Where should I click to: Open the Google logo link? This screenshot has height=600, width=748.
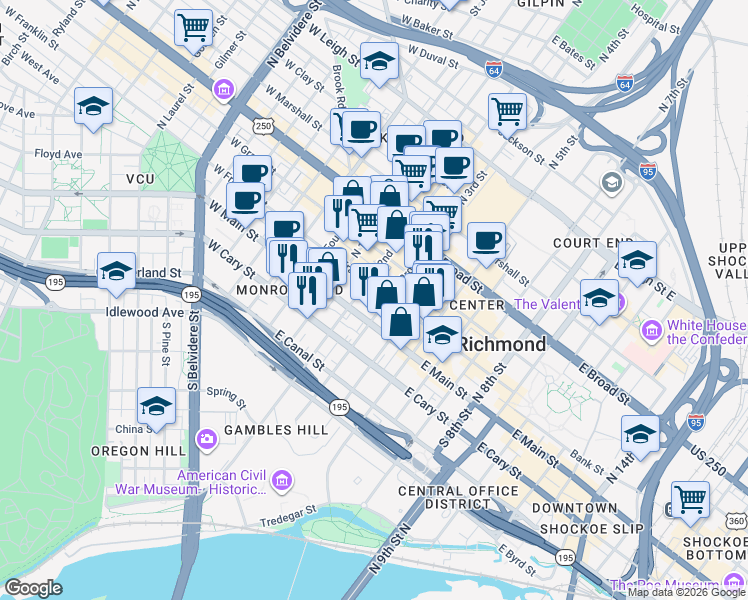tap(33, 589)
